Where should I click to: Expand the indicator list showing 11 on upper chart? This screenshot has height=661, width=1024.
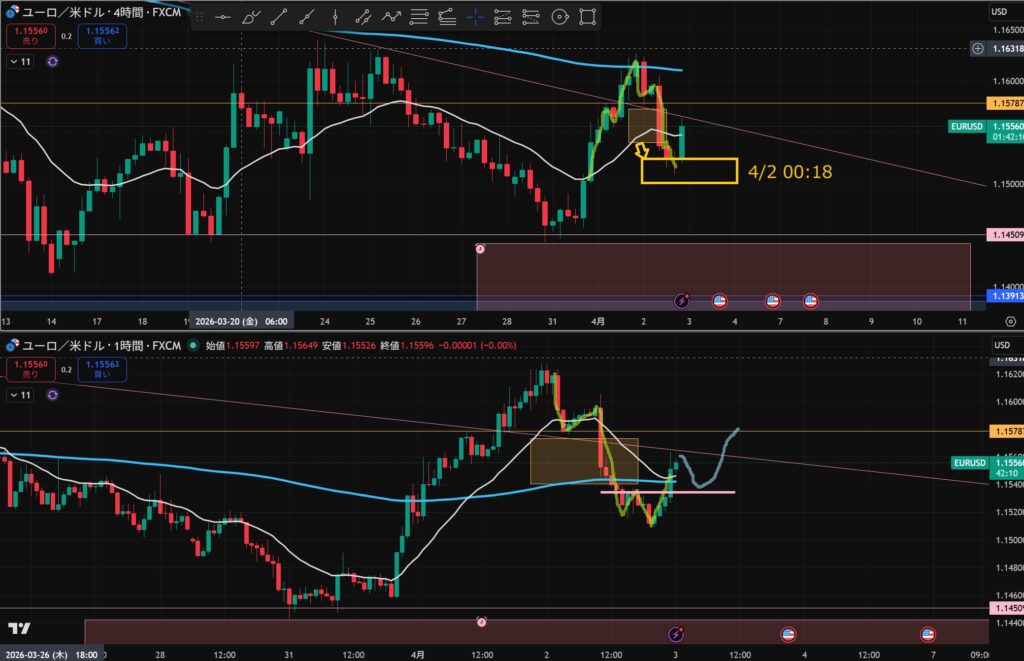20,61
